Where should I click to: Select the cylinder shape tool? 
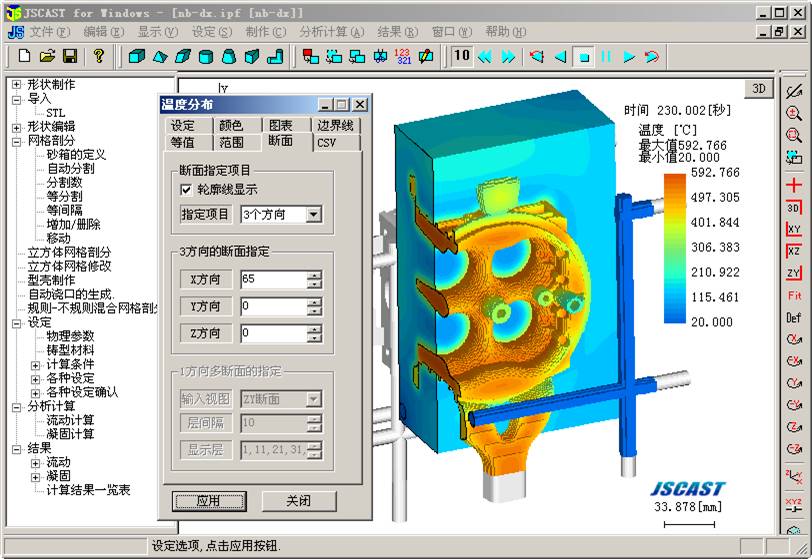(206, 56)
